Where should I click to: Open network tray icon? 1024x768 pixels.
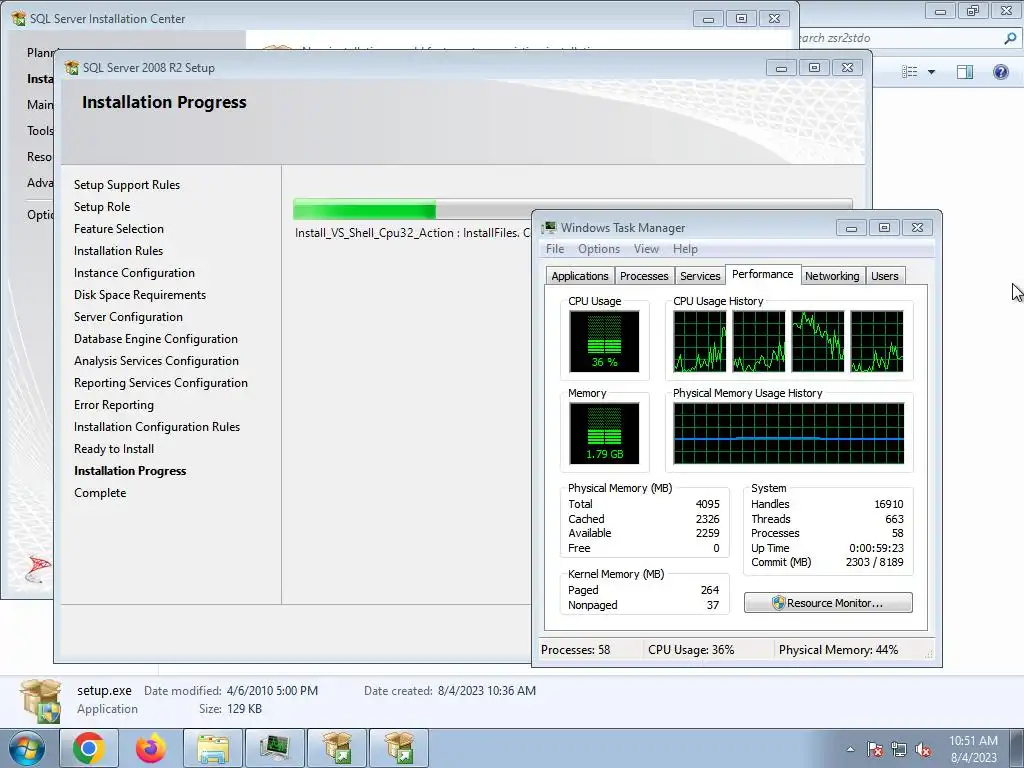pos(899,749)
